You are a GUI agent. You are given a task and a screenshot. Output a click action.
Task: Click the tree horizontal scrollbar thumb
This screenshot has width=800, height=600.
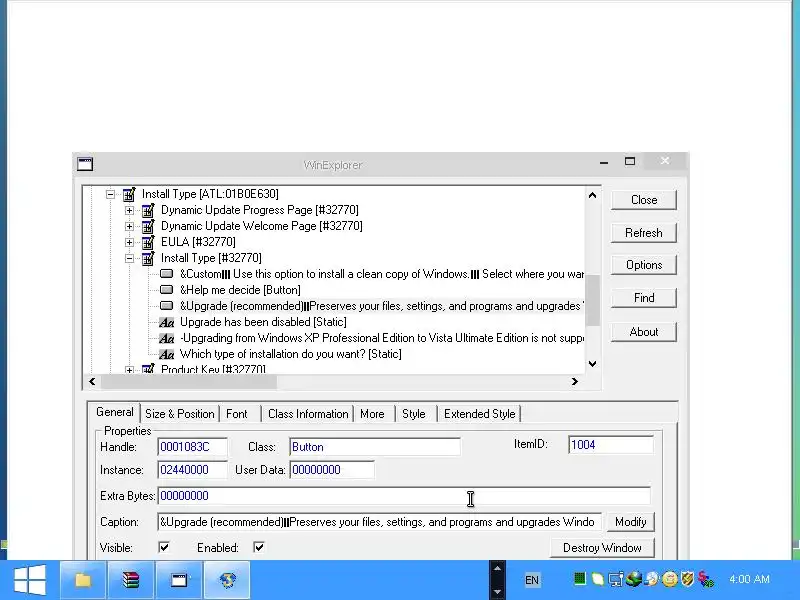coord(189,382)
